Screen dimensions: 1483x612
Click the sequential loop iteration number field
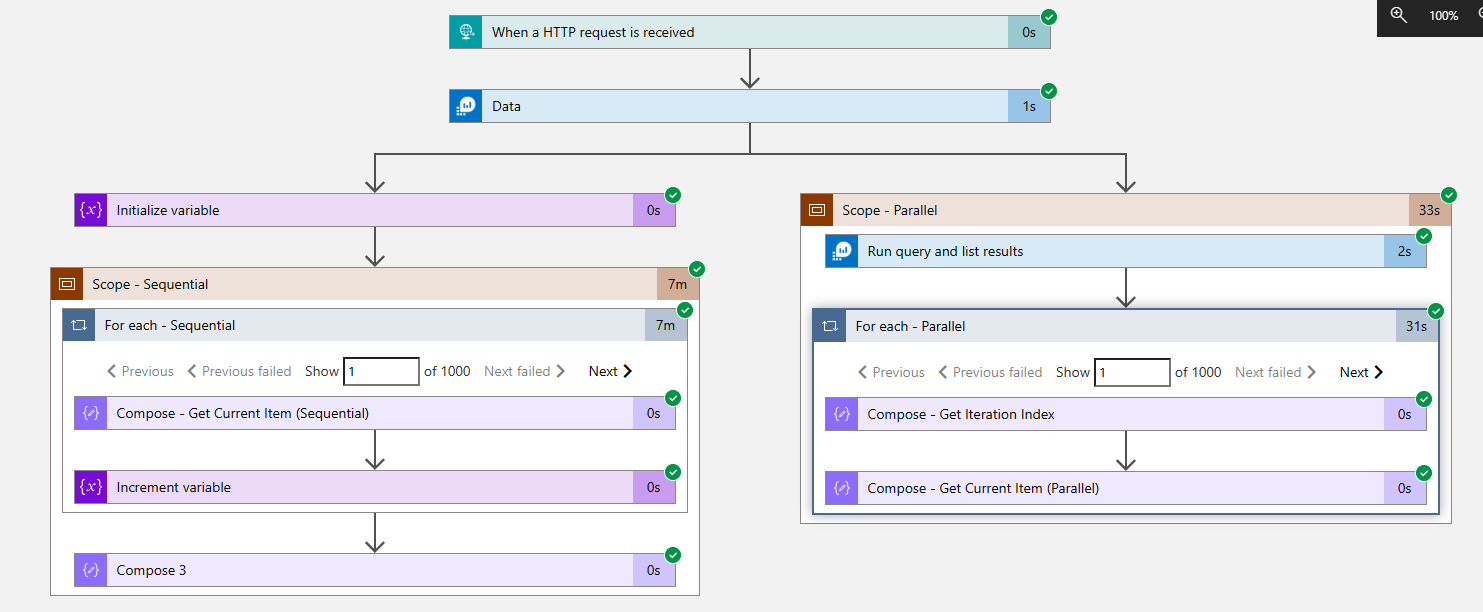[381, 371]
